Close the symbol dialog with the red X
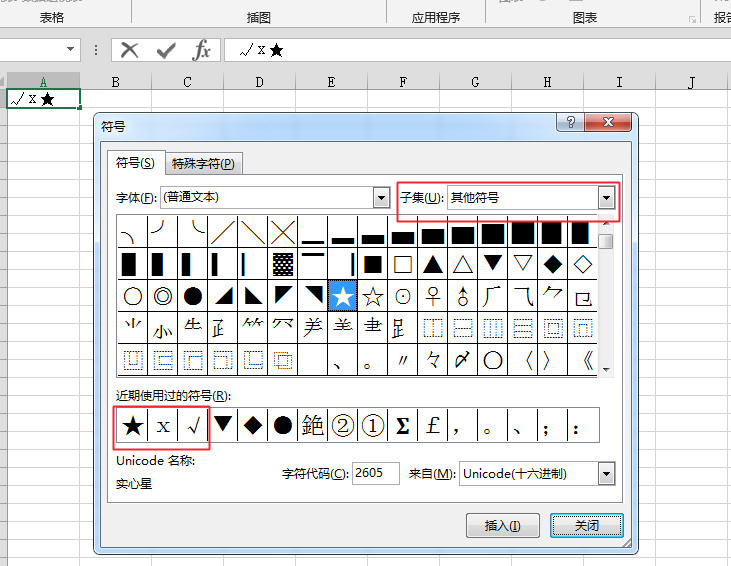 (608, 122)
